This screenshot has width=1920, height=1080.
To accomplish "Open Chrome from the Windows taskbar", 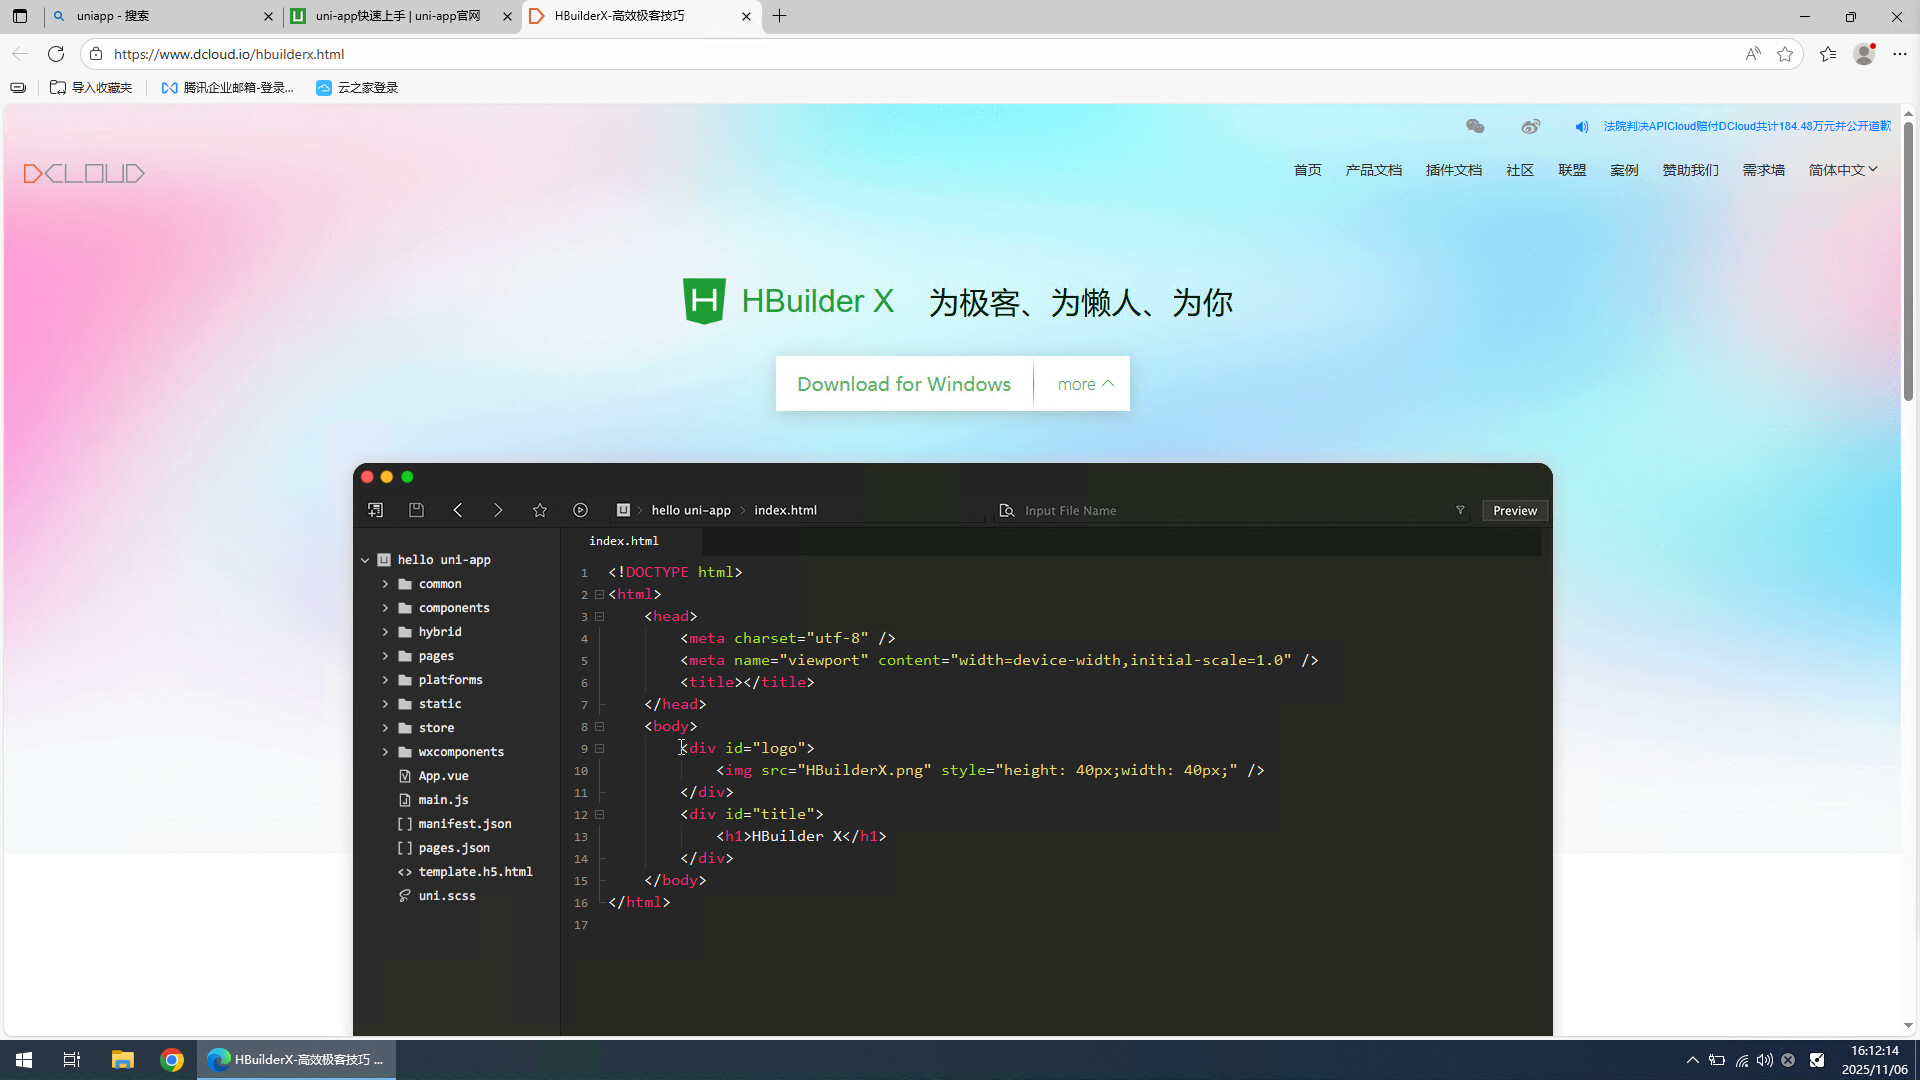I will tap(172, 1060).
